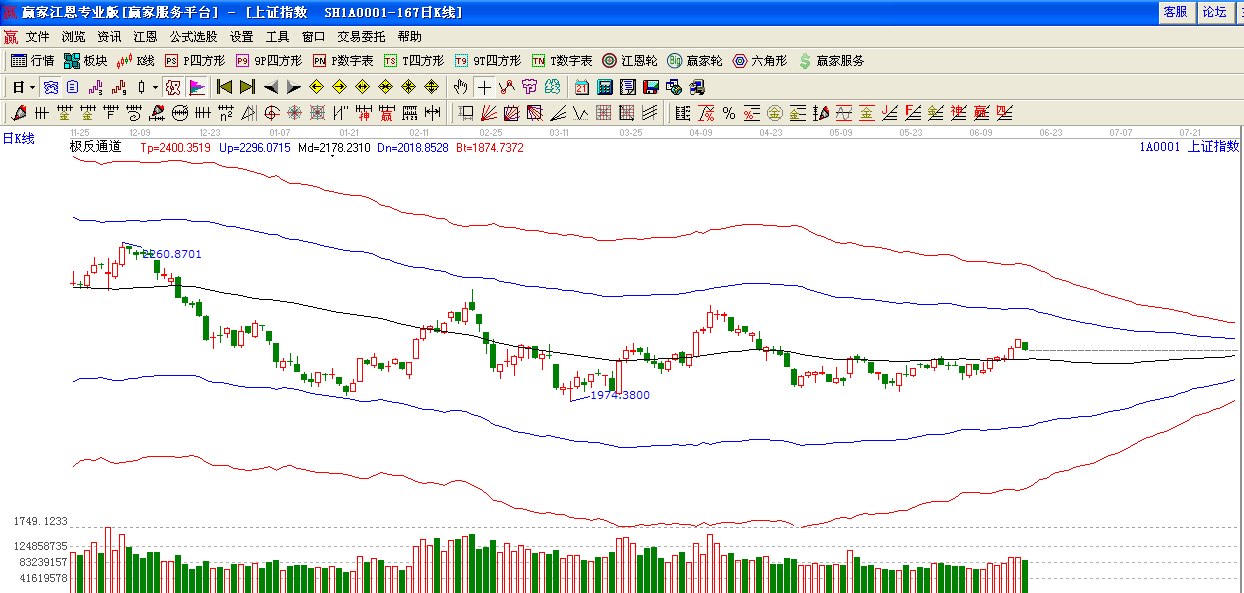Viewport: 1244px width, 593px height.
Task: Open the P四方形 tool
Action: (x=195, y=61)
